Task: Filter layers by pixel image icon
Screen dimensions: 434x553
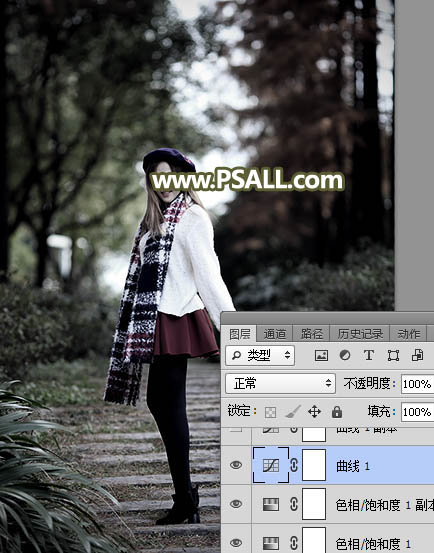Action: [321, 355]
